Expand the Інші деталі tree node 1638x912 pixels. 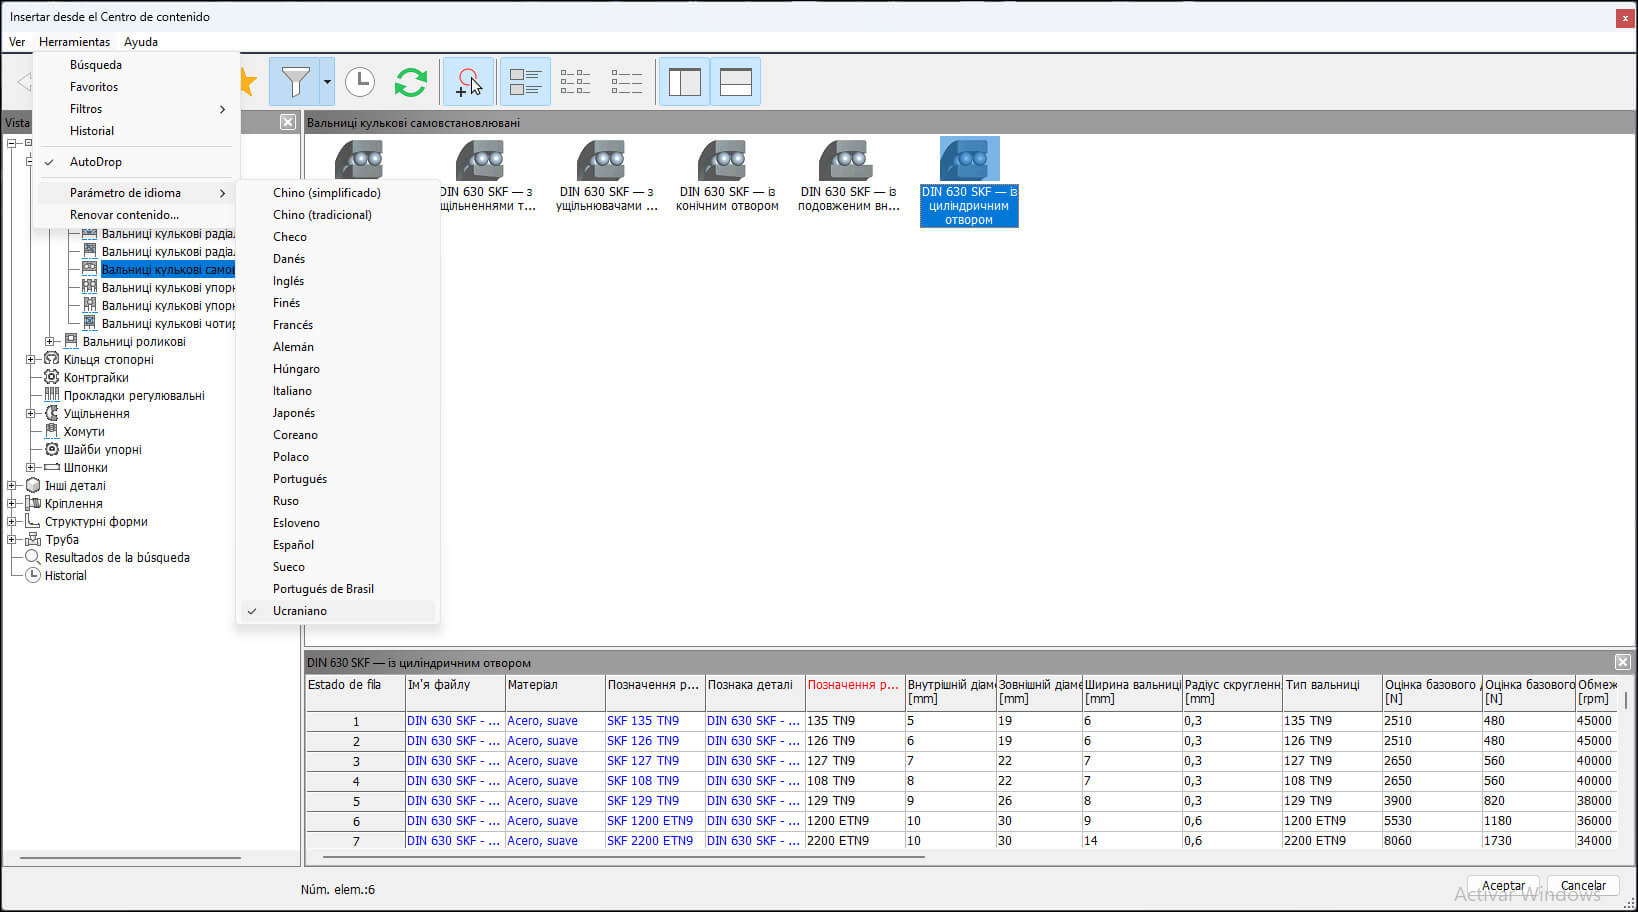point(12,486)
